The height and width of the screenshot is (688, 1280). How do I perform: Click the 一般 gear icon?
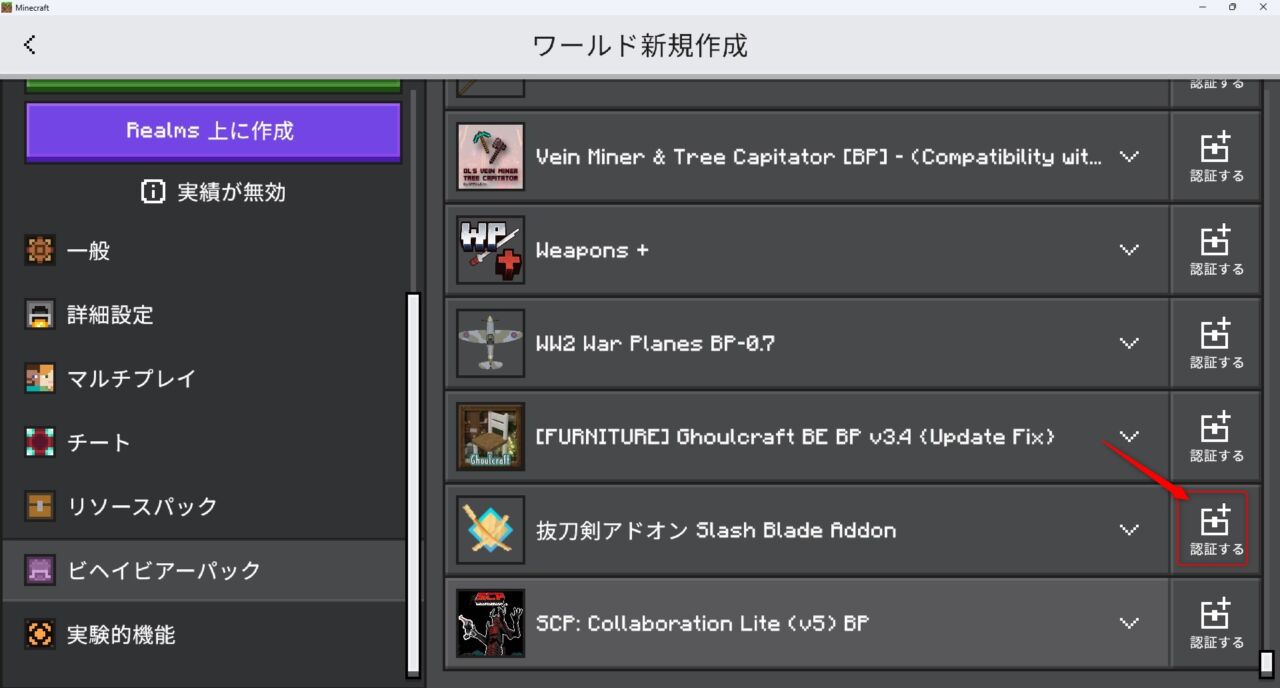tap(40, 251)
